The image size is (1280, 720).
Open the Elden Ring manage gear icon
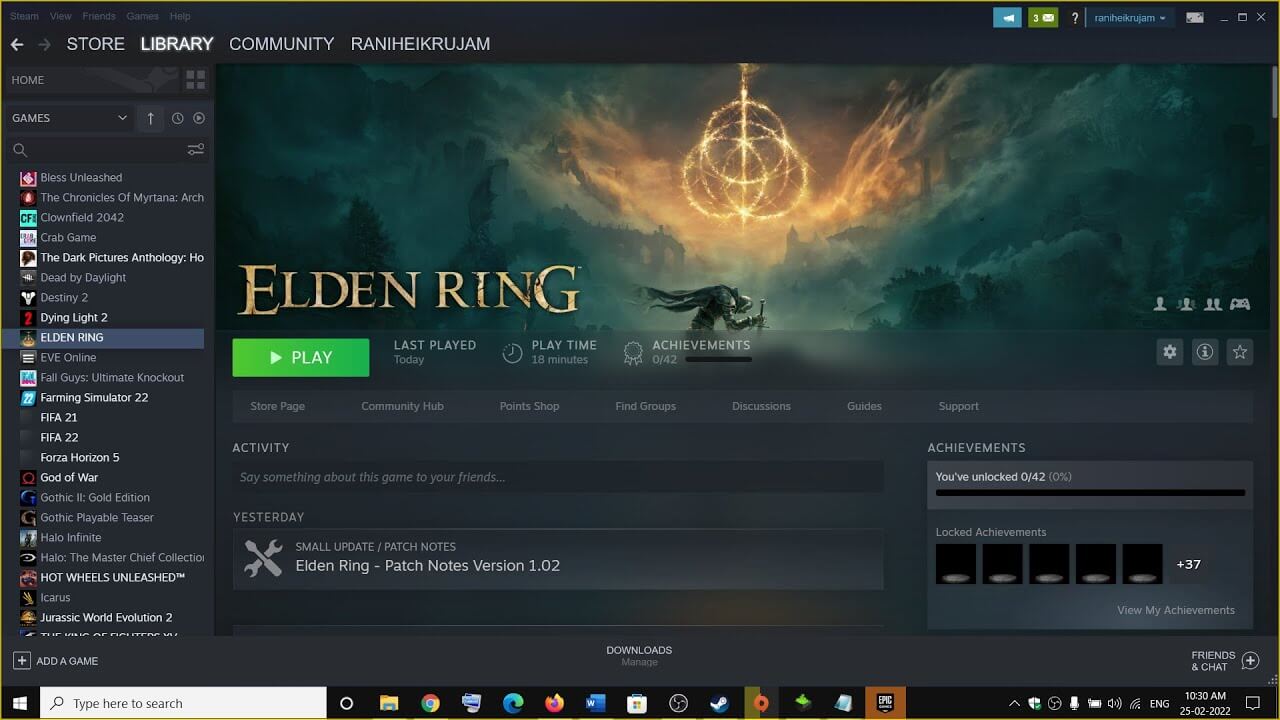(x=1169, y=352)
